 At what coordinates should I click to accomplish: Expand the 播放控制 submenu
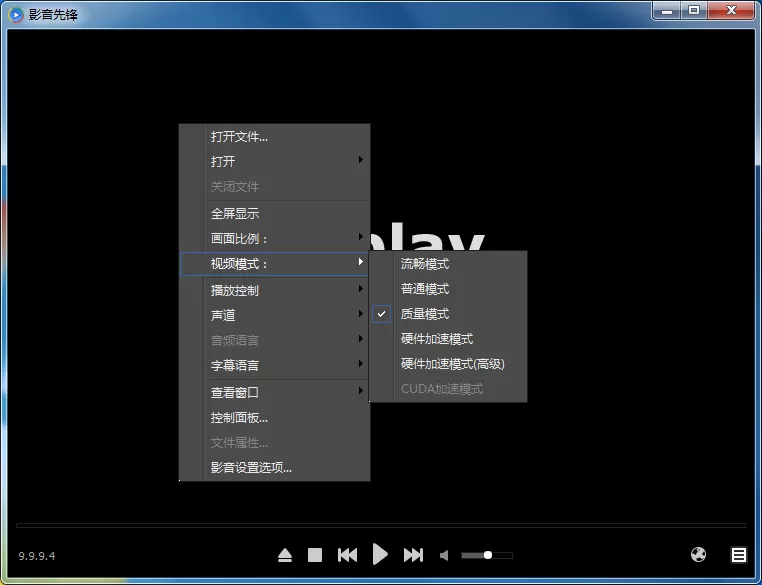(275, 290)
